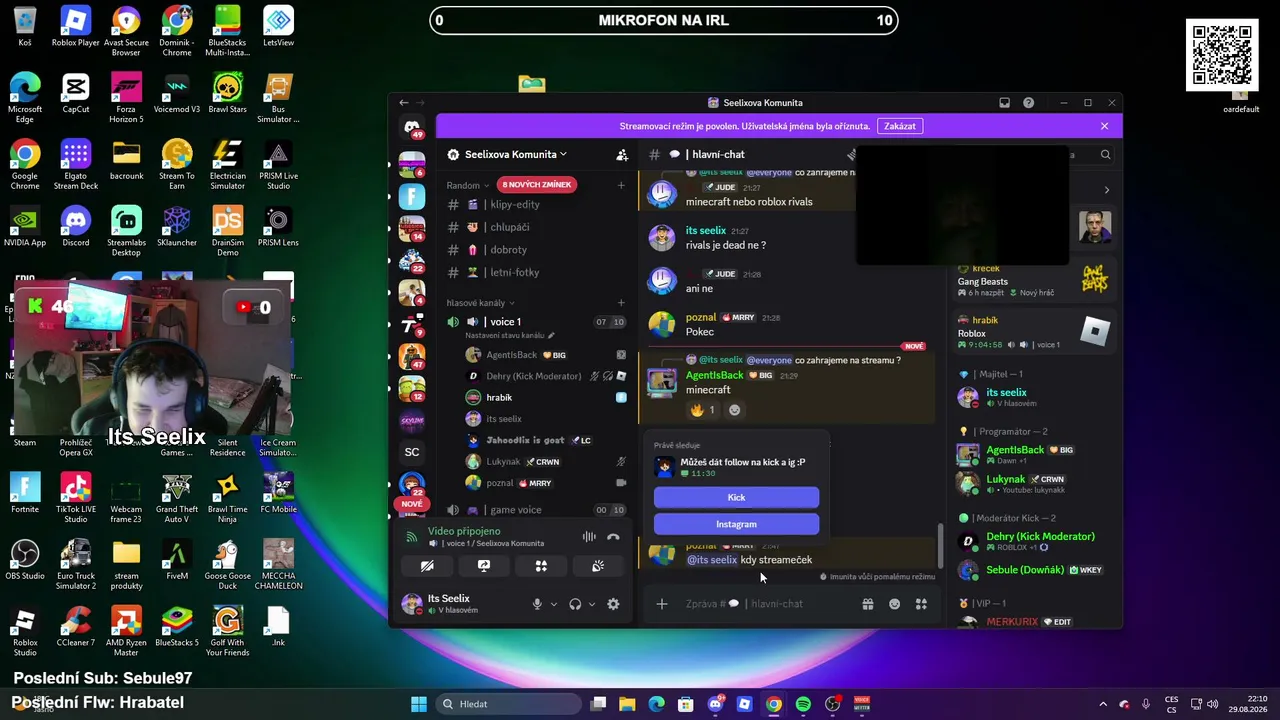1280x720 pixels.
Task: Toggle camera in voice panel
Action: [x=427, y=566]
